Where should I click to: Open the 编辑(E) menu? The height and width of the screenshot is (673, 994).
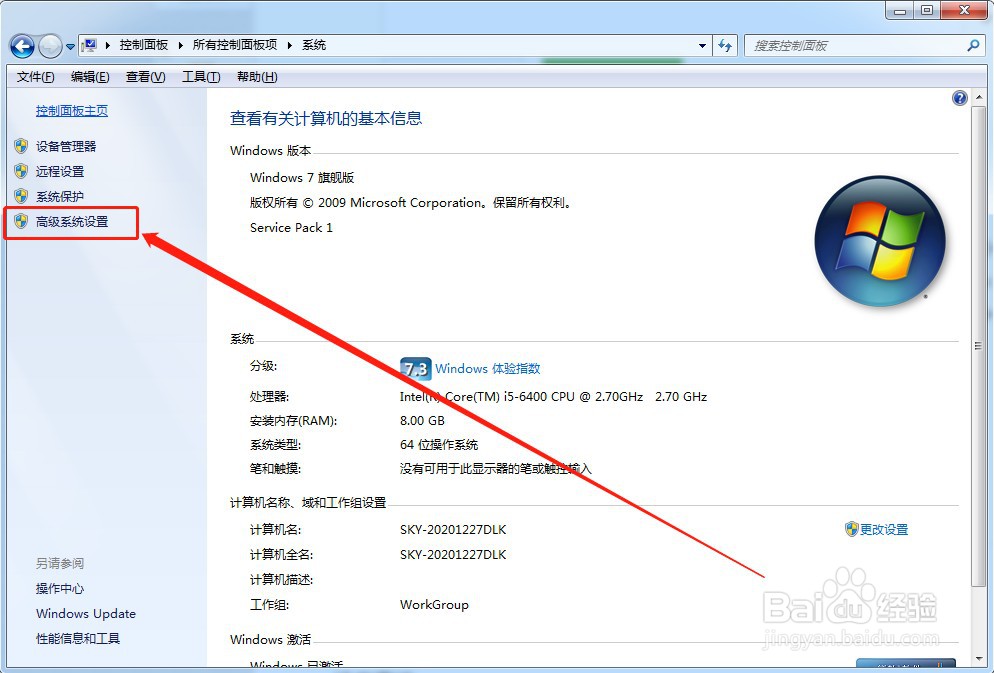[x=90, y=77]
